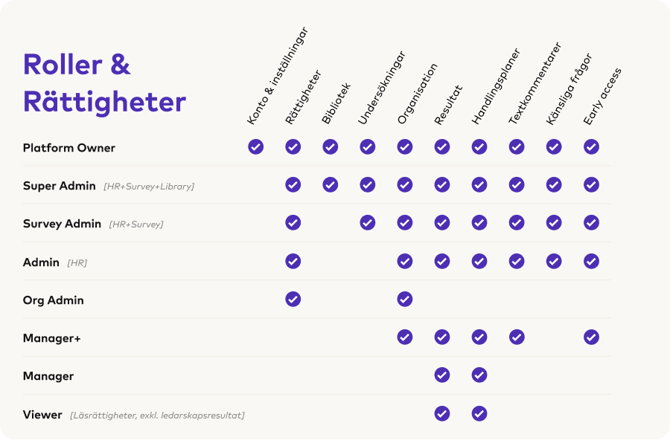Click Manager's Resultat checkmark
The width and height of the screenshot is (670, 440).
tap(442, 375)
